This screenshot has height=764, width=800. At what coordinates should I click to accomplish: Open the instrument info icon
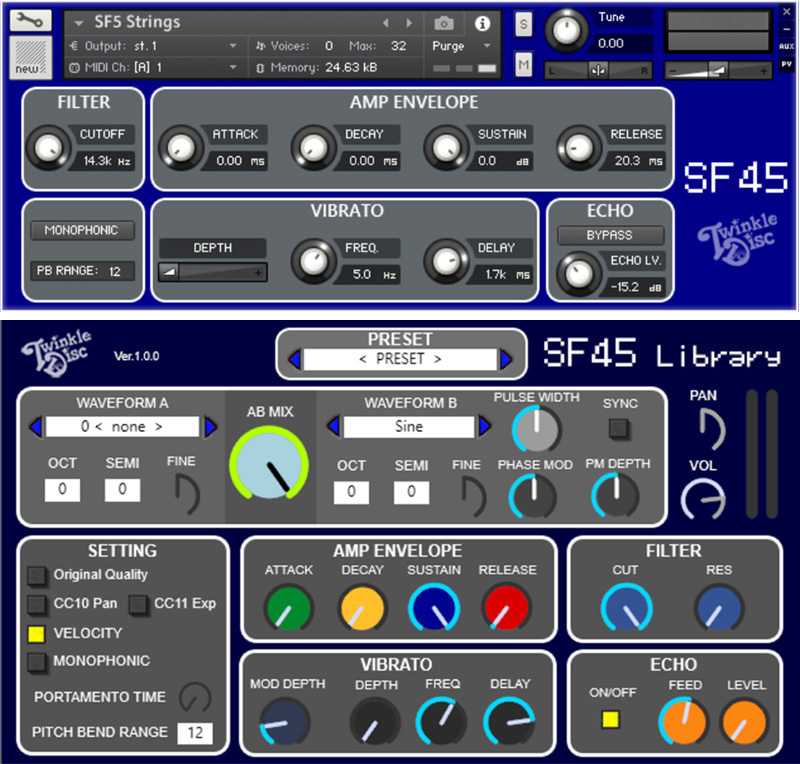[482, 22]
